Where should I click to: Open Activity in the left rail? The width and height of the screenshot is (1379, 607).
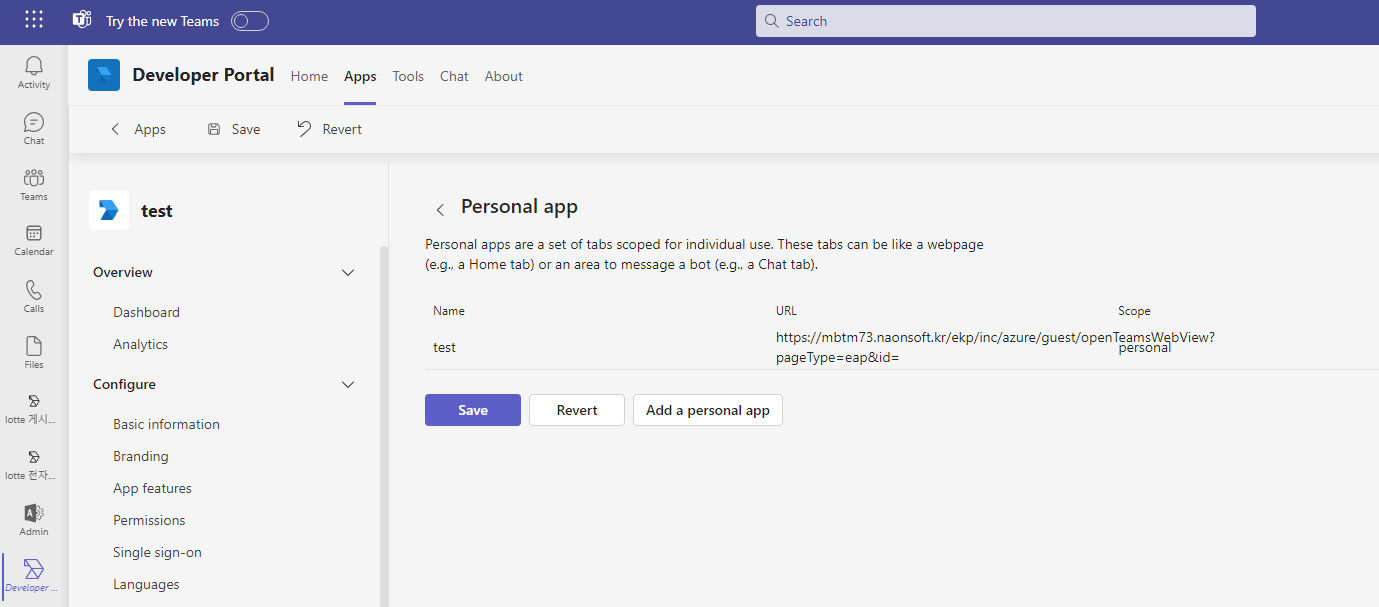[x=34, y=73]
